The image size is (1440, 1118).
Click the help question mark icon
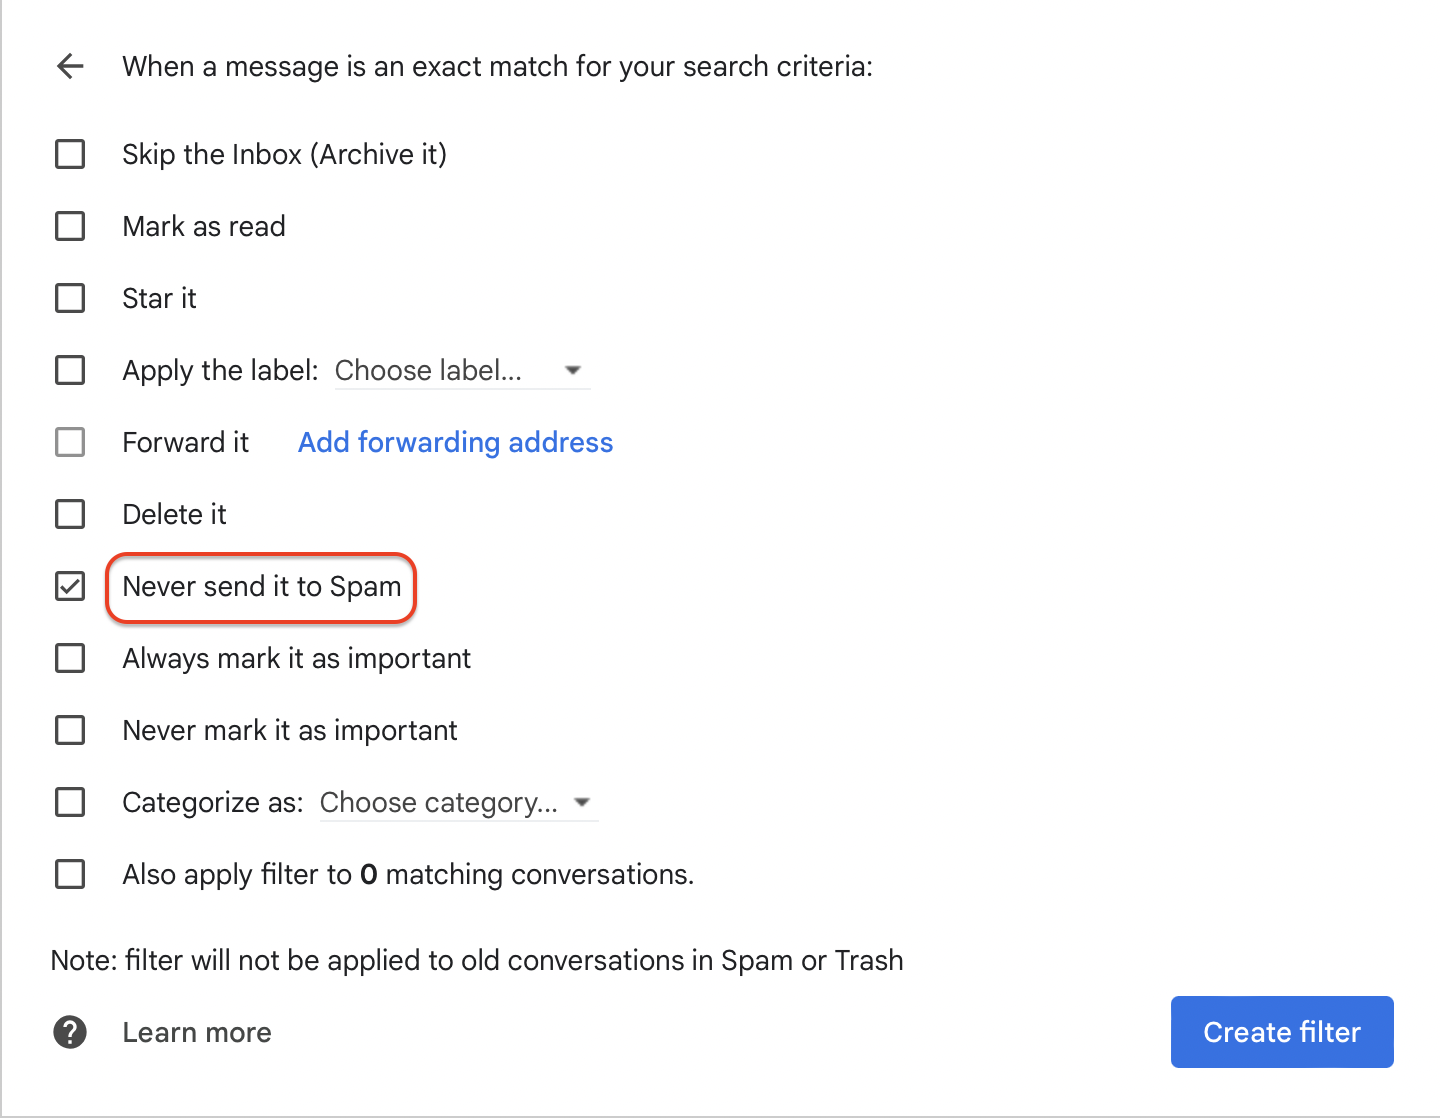[x=70, y=1032]
